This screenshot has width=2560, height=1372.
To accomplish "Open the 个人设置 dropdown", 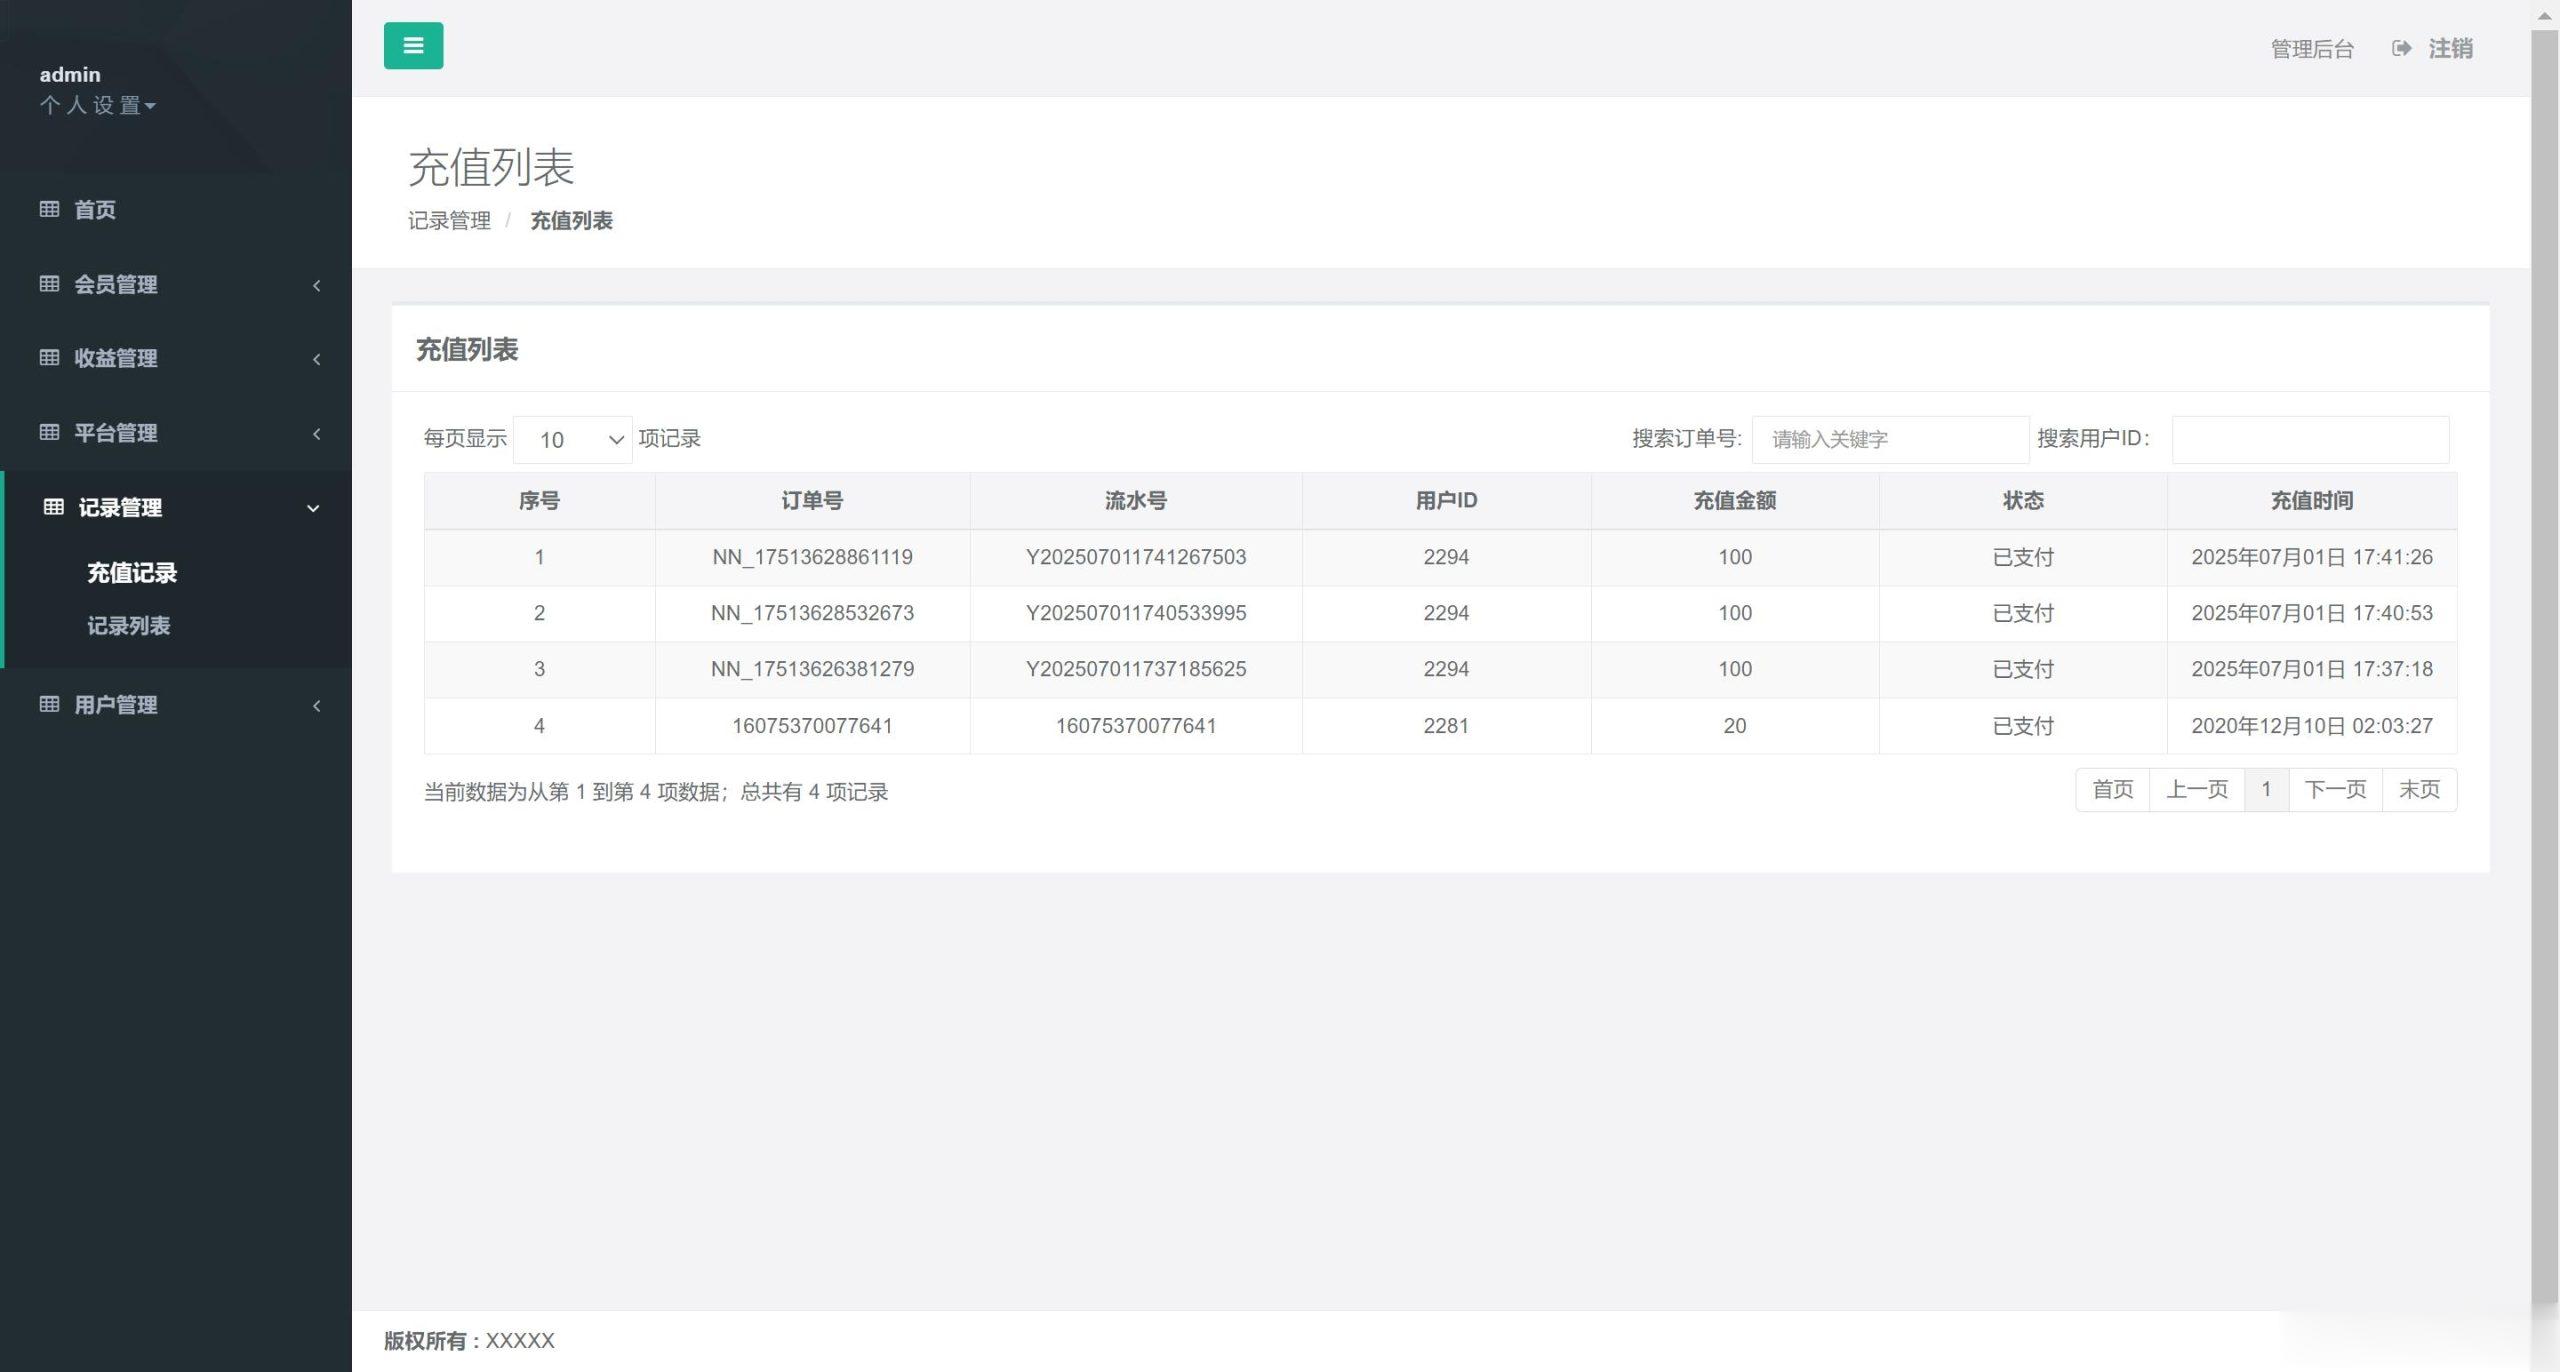I will pos(98,105).
